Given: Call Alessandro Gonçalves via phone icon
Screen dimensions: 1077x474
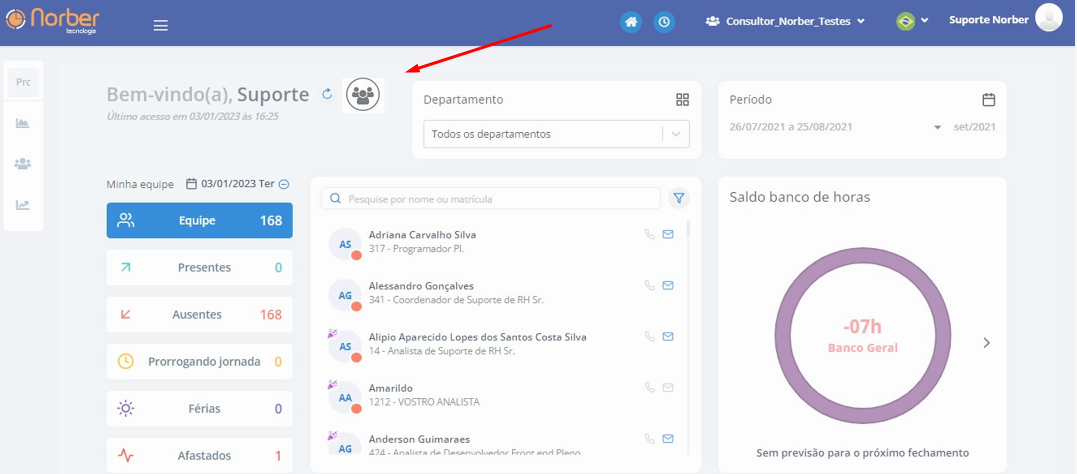Looking at the screenshot, I should pos(649,285).
